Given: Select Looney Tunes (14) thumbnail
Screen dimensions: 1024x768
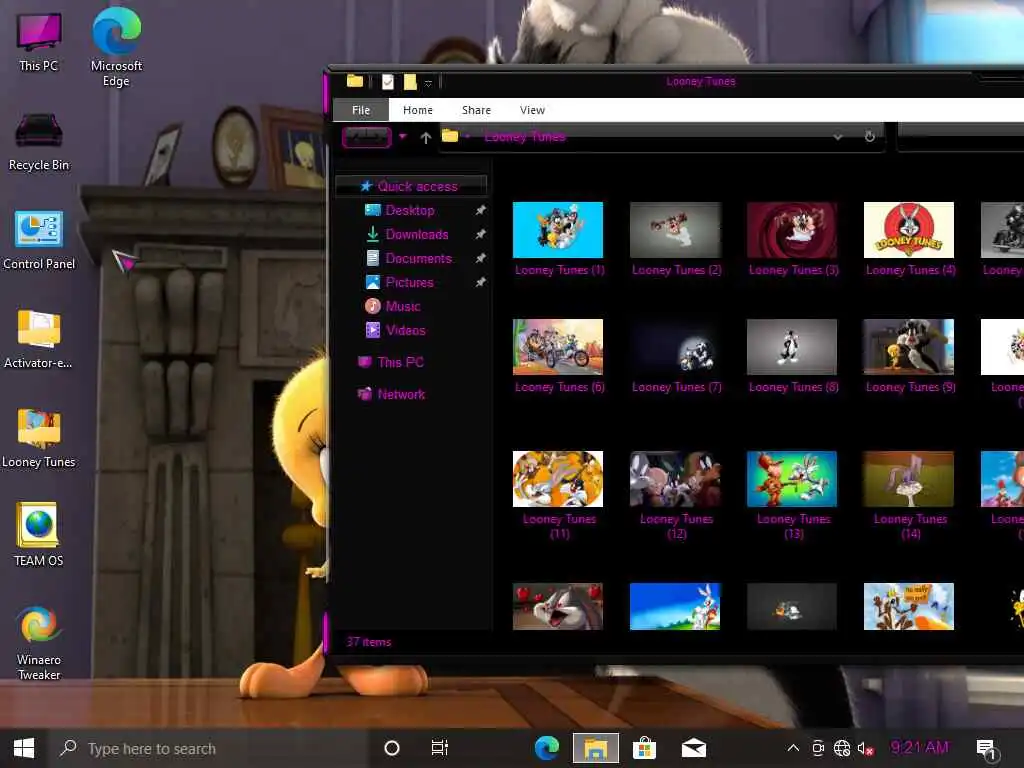Looking at the screenshot, I should [909, 479].
